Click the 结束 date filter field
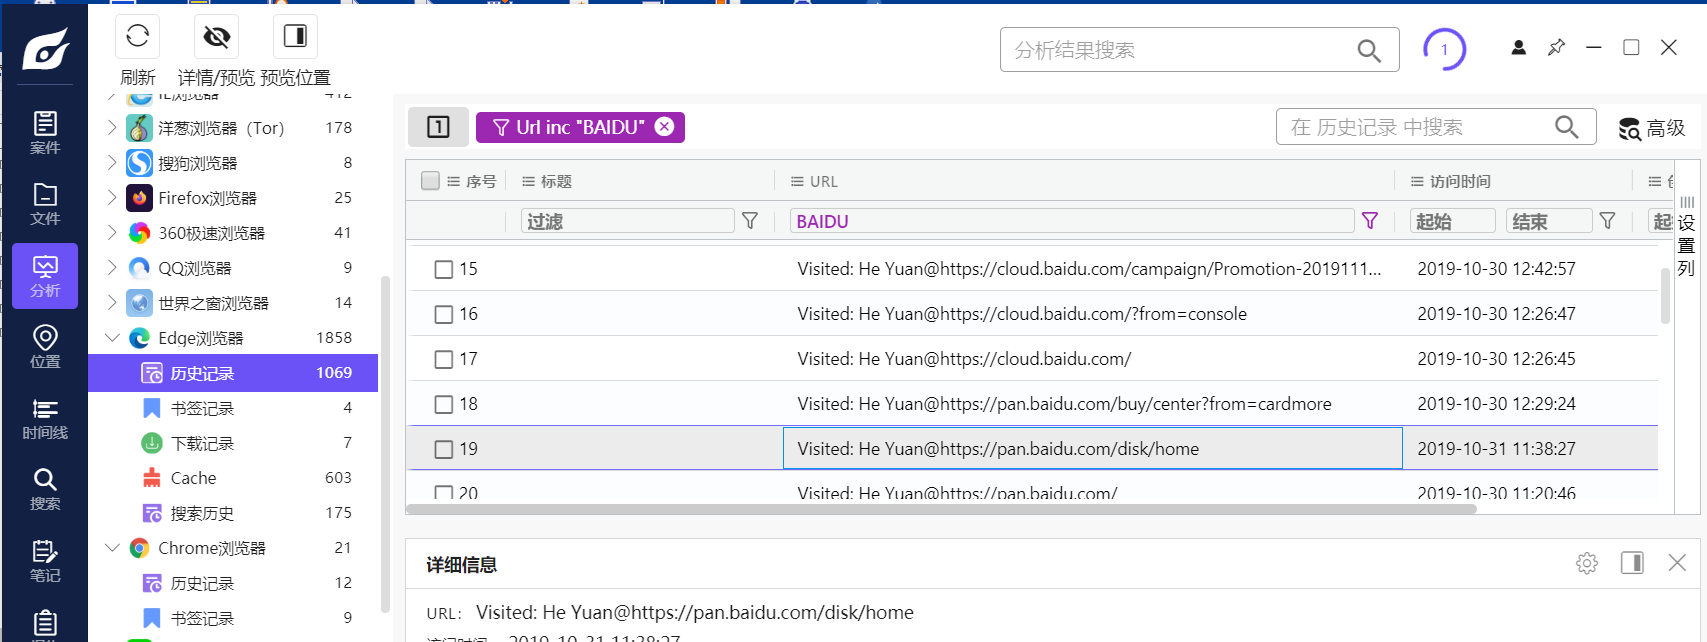The image size is (1707, 642). (x=1549, y=221)
